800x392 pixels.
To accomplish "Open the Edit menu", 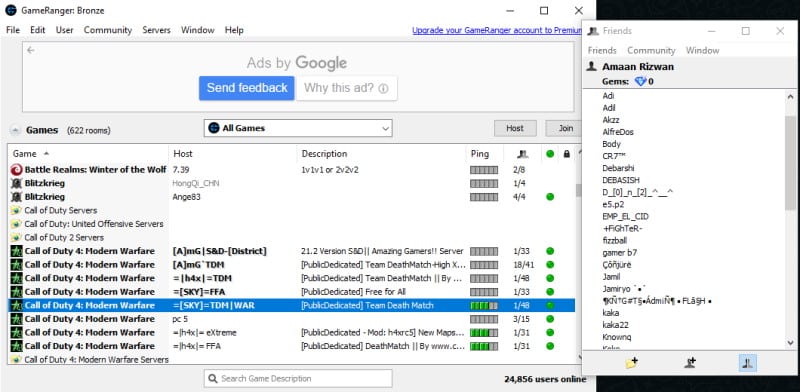I will (x=37, y=30).
